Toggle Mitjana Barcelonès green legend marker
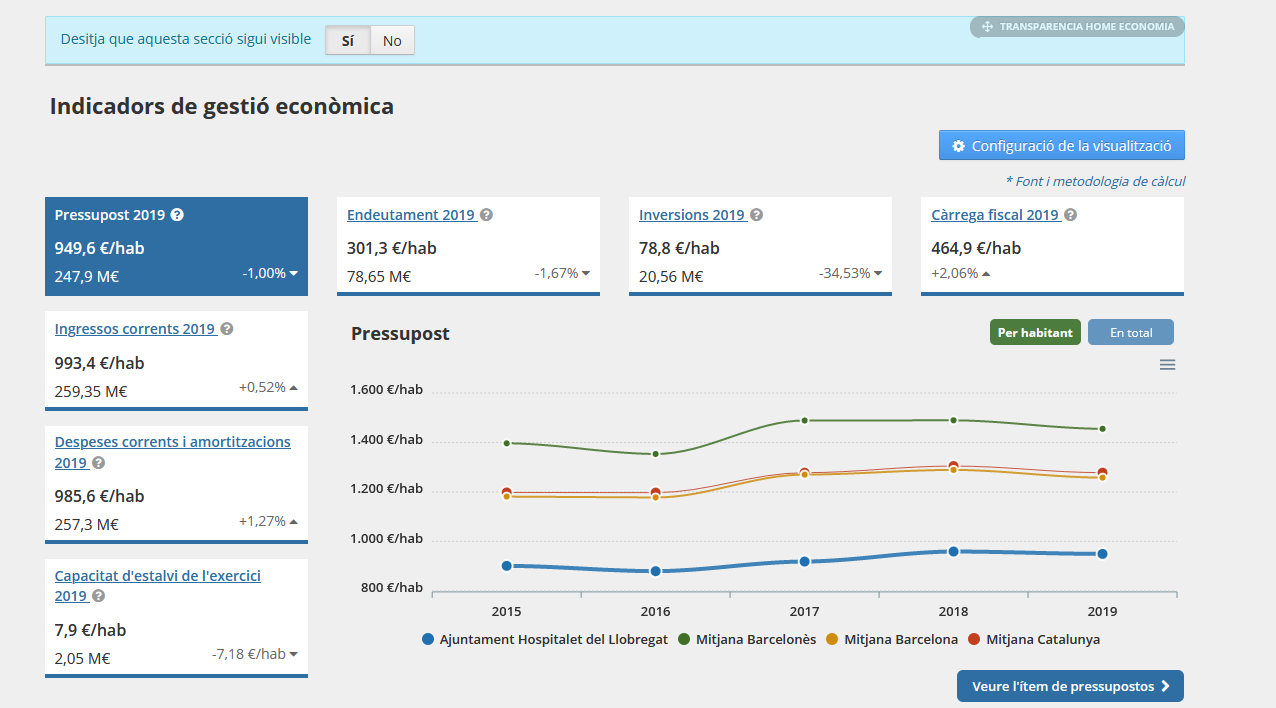 point(685,640)
